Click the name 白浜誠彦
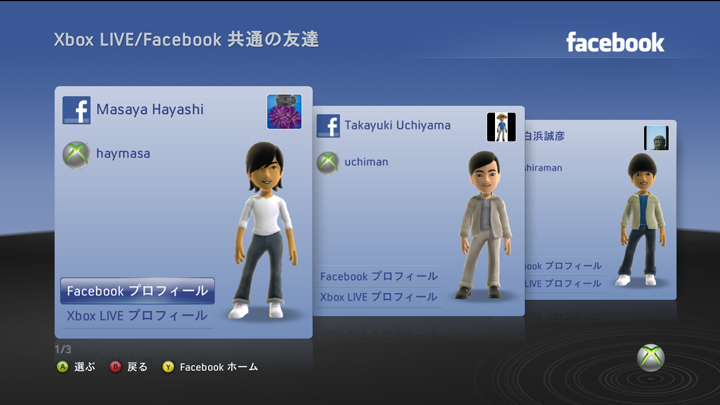Screen dimensions: 720x405 pos(545,136)
